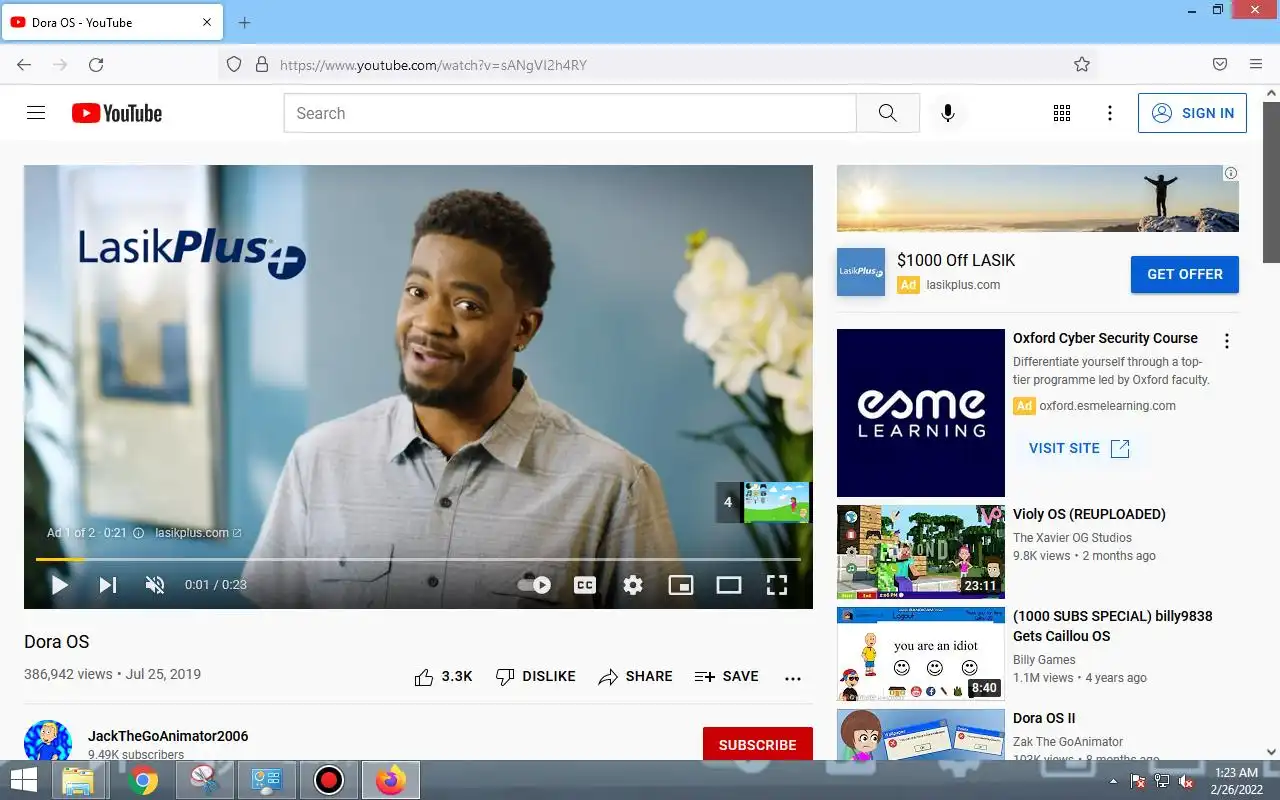Screen dimensions: 1280x800
Task: Click the skip-ad countdown preview thumbnail
Action: coord(776,502)
